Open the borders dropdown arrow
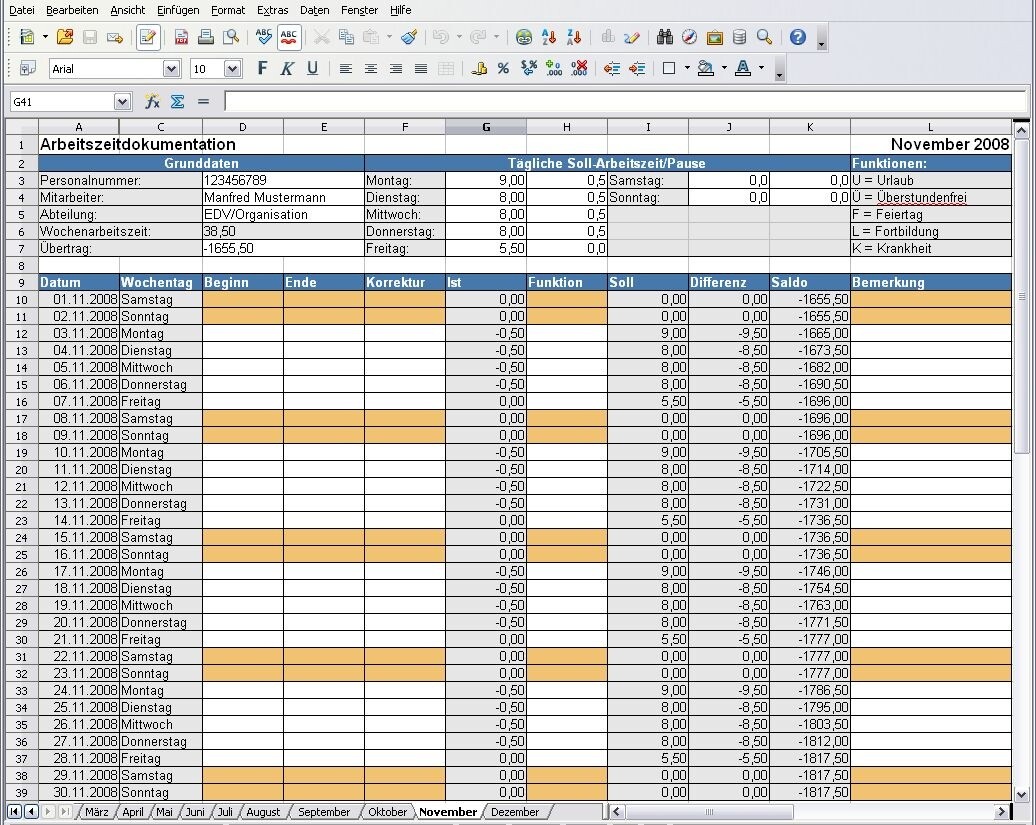1036x825 pixels. click(x=687, y=68)
